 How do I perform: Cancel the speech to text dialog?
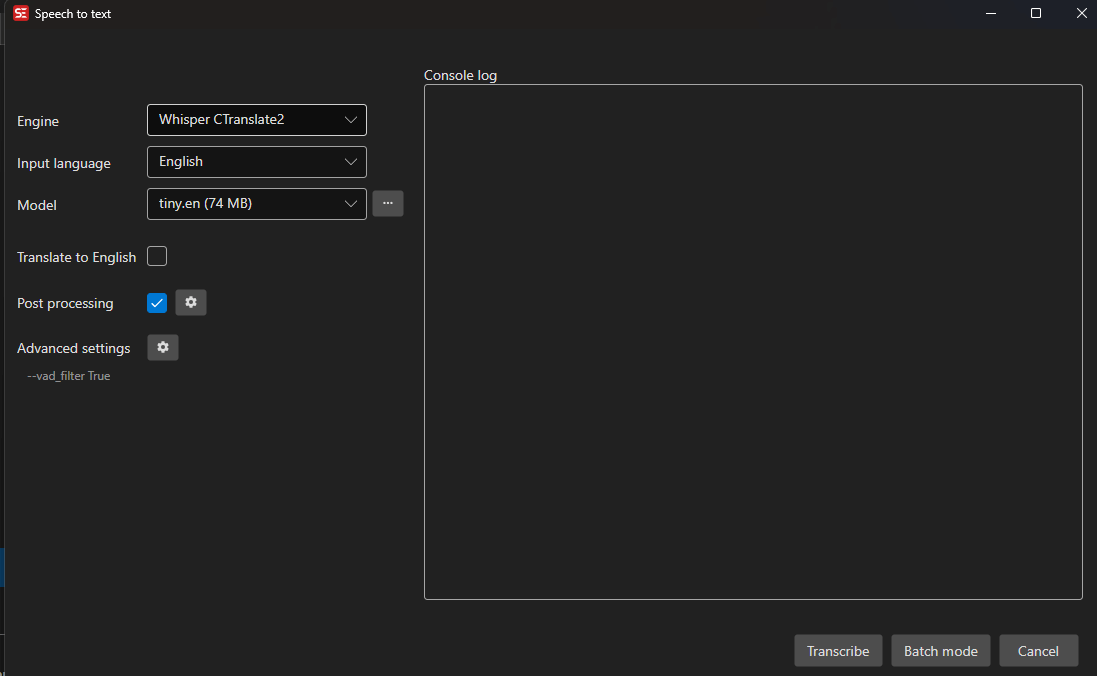click(1038, 651)
